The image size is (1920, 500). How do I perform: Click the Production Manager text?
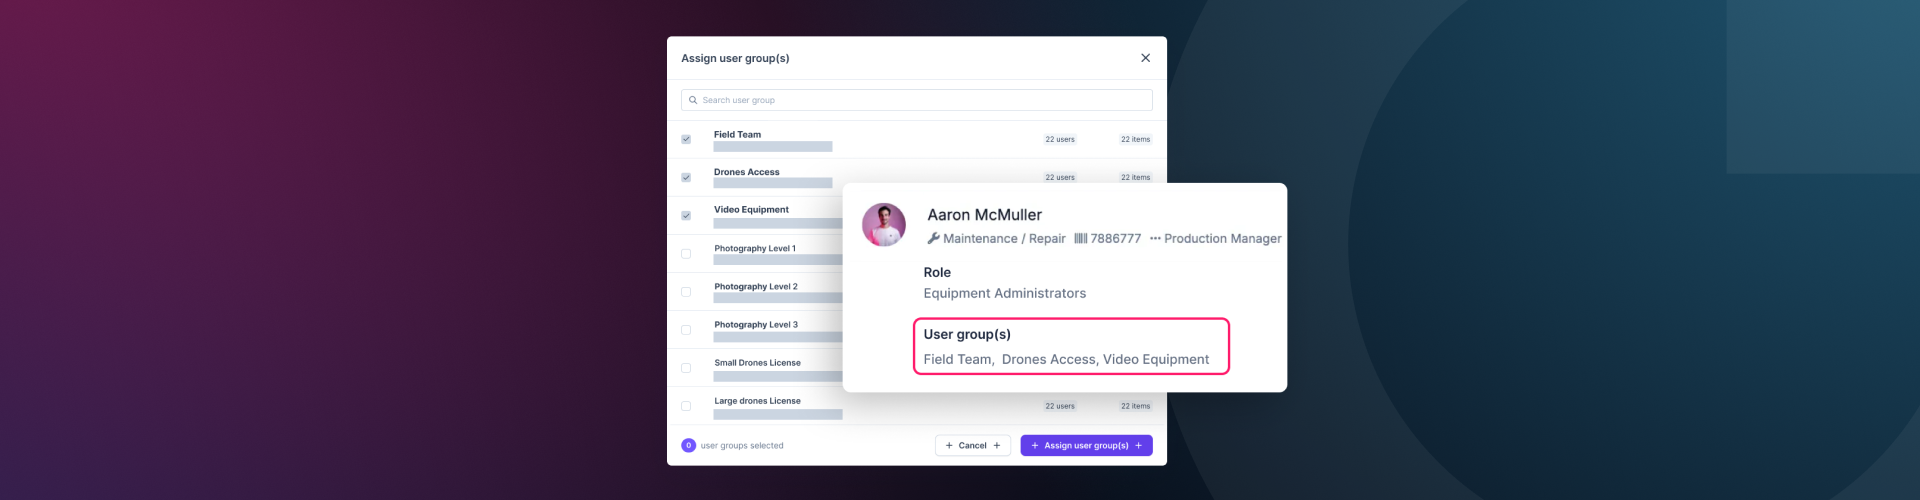click(x=1222, y=238)
